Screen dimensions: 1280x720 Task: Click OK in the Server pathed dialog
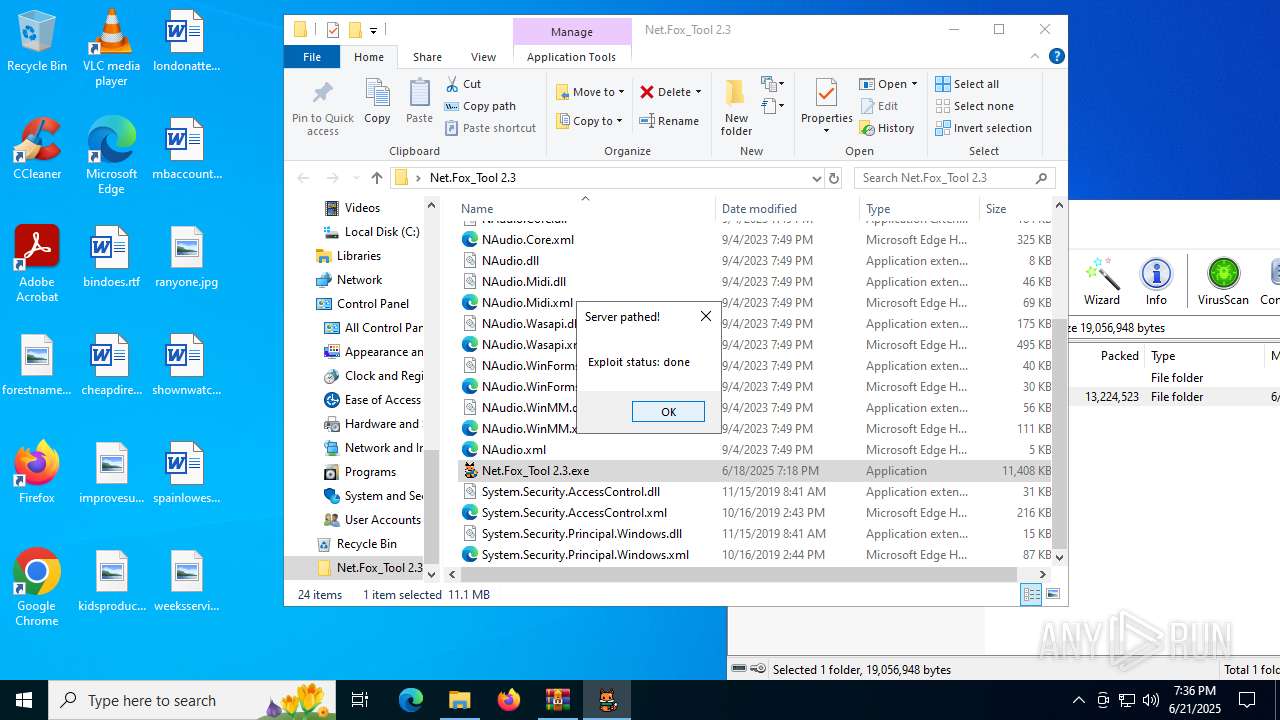[x=668, y=412]
